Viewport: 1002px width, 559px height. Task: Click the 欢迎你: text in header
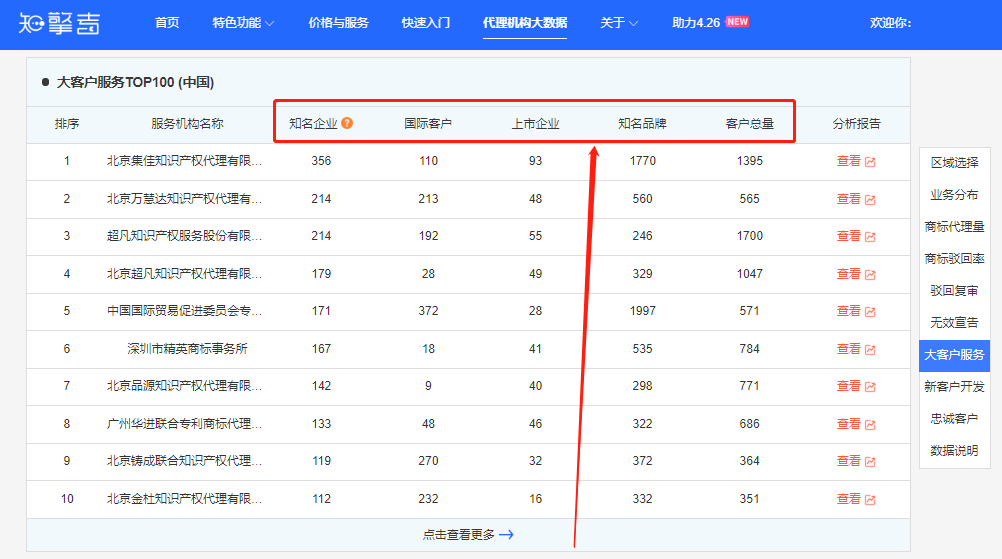tap(890, 23)
